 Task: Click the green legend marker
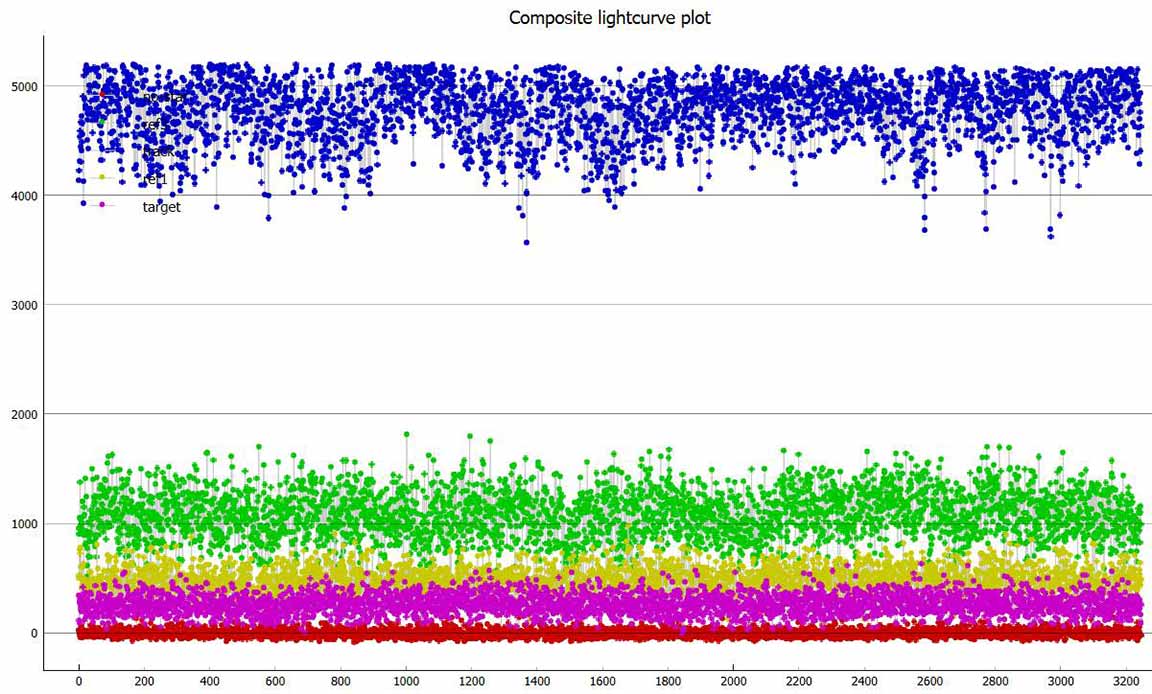click(x=102, y=122)
